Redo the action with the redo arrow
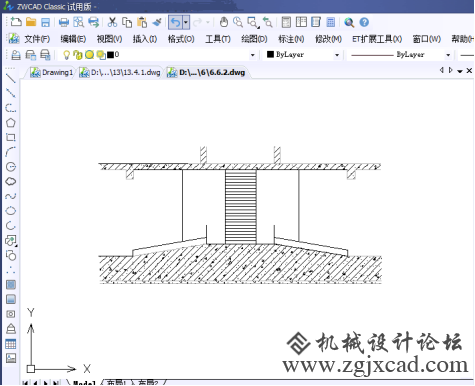475x386 pixels. click(198, 22)
